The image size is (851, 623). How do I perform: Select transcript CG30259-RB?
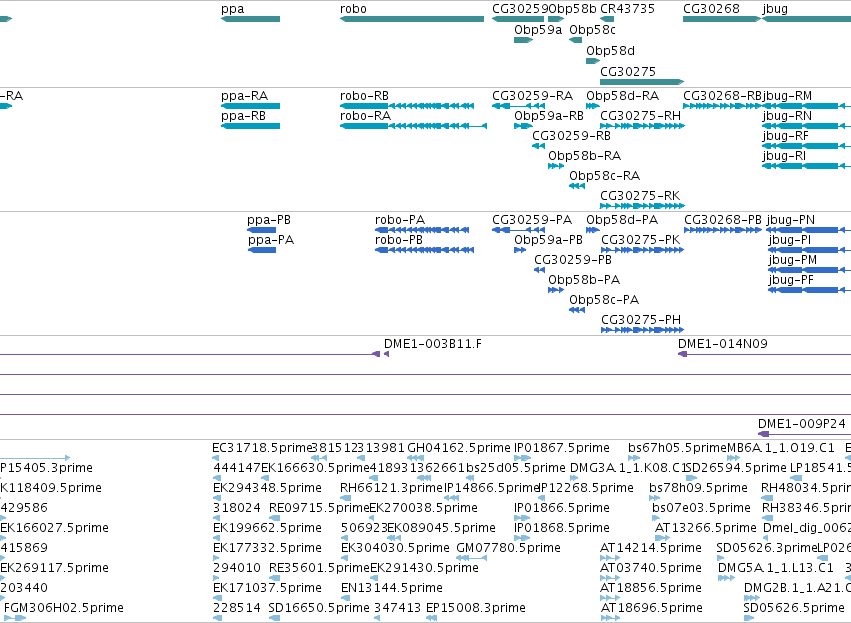[538, 146]
